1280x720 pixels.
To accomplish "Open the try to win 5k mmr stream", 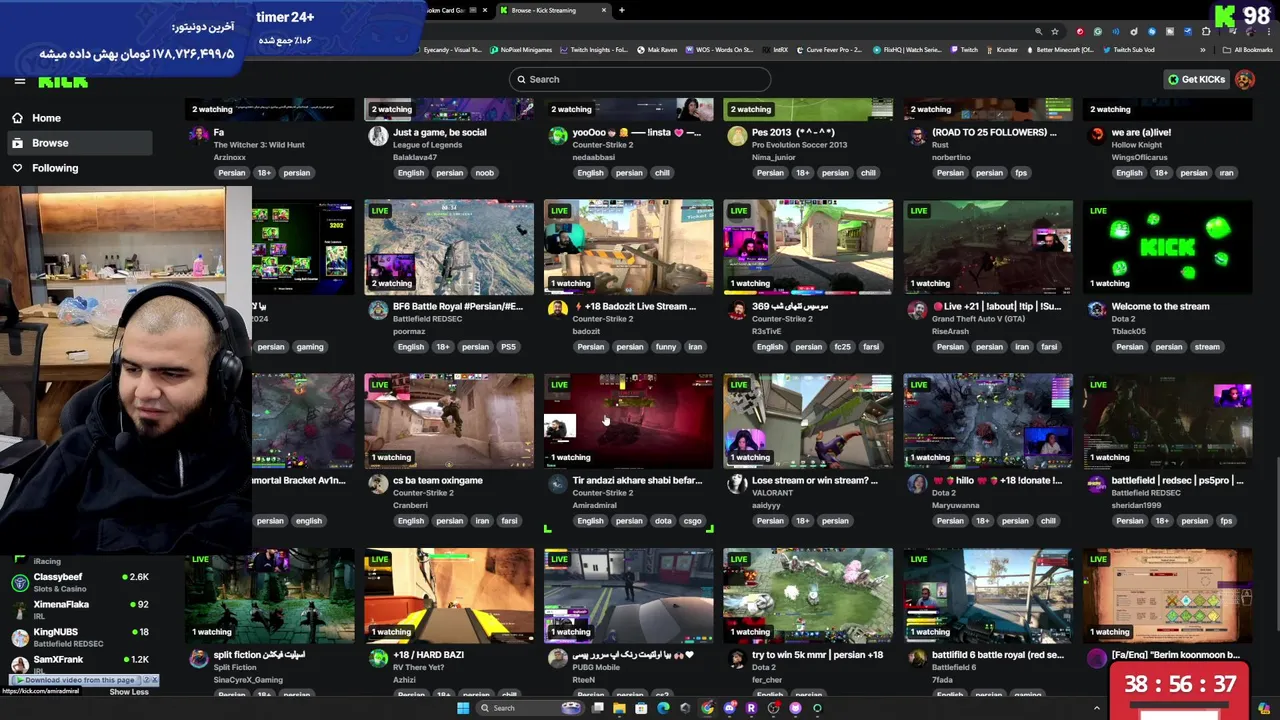I will click(808, 595).
